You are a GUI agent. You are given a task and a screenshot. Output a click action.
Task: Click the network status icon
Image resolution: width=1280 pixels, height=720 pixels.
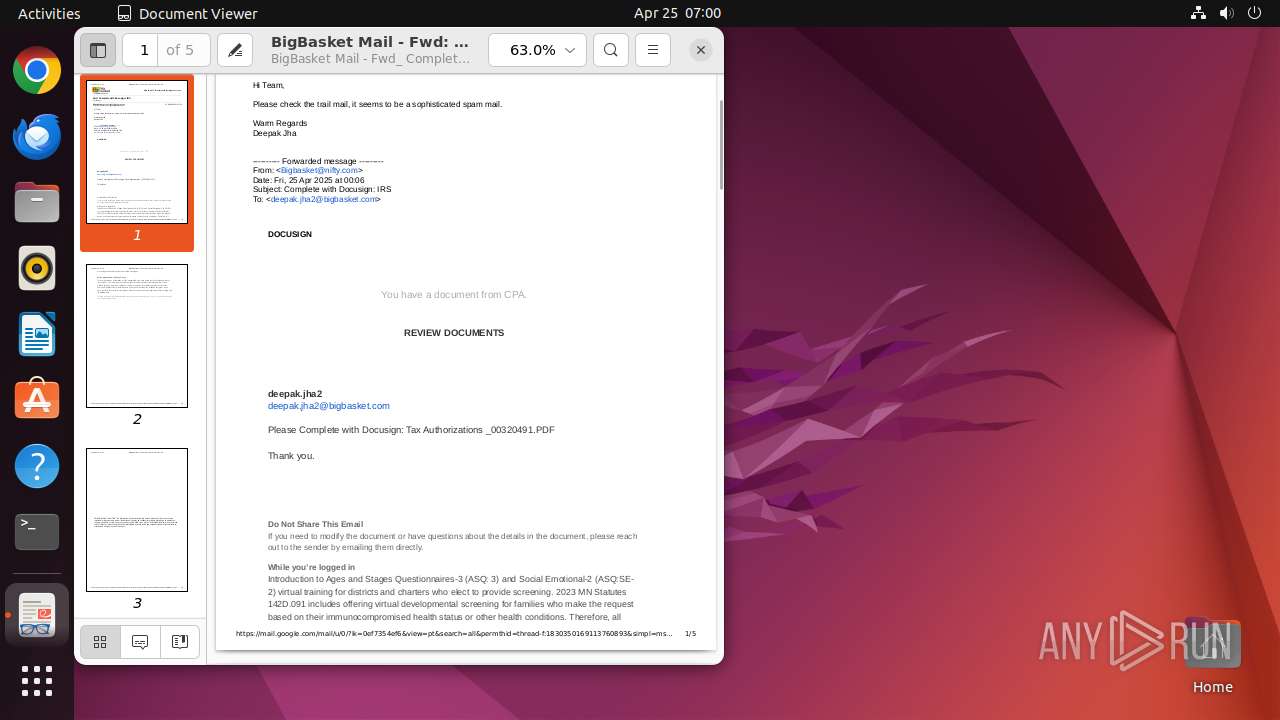click(x=1198, y=13)
